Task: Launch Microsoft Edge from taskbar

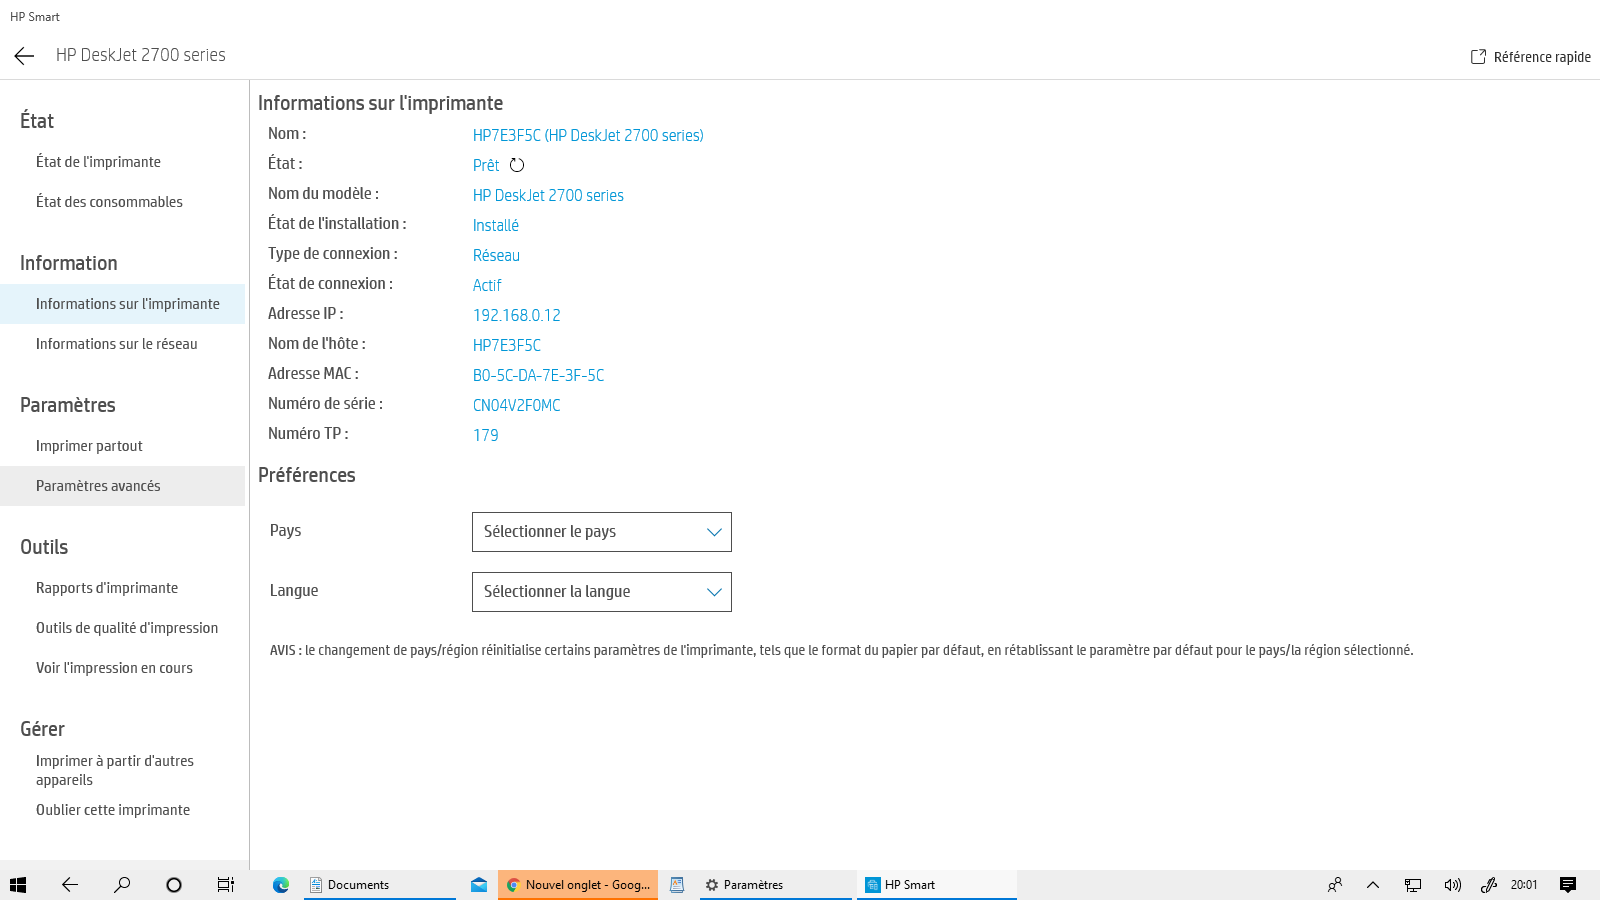Action: [281, 885]
